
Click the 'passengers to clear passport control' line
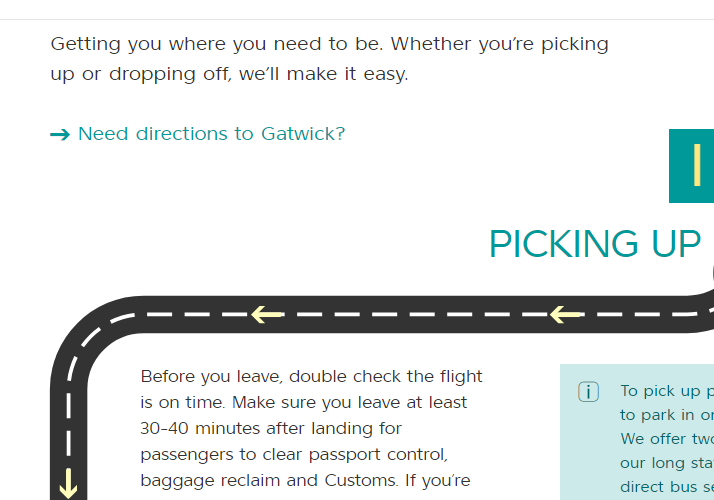tap(295, 454)
